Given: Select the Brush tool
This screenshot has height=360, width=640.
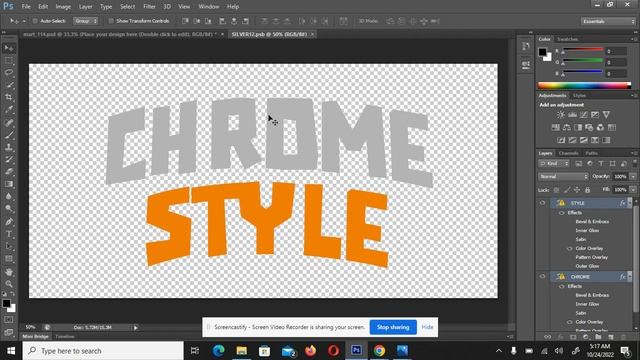Looking at the screenshot, I should point(9,135).
